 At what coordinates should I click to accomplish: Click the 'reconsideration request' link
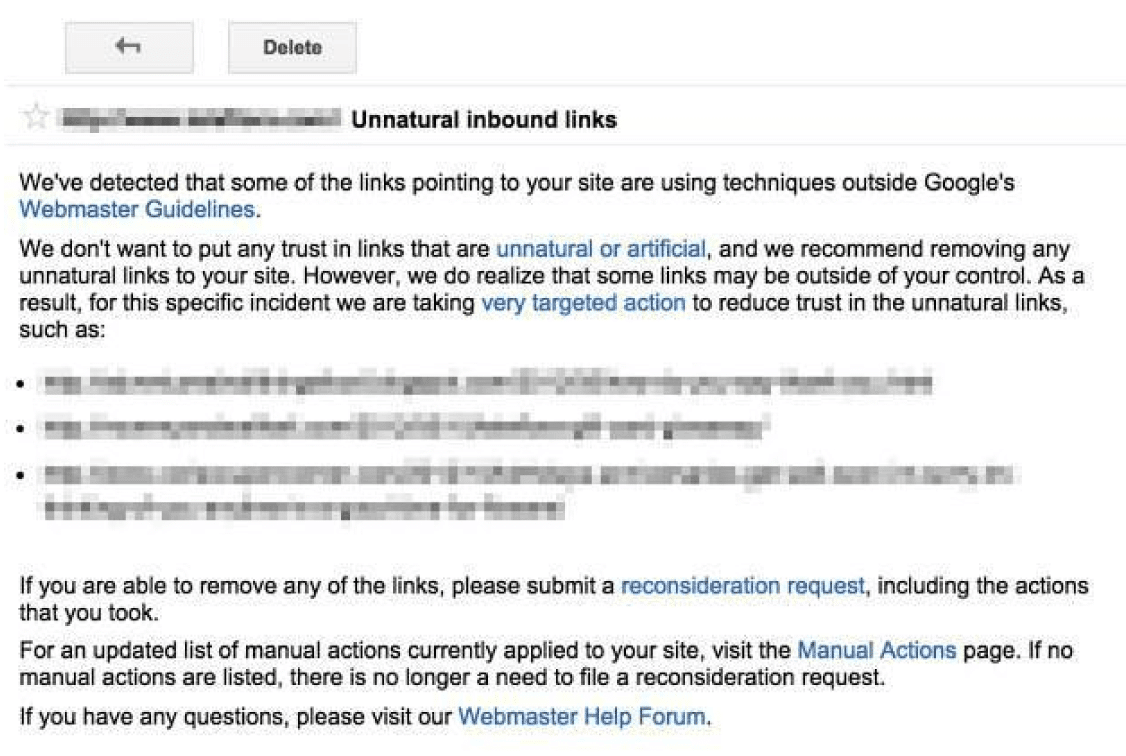pyautogui.click(x=742, y=586)
